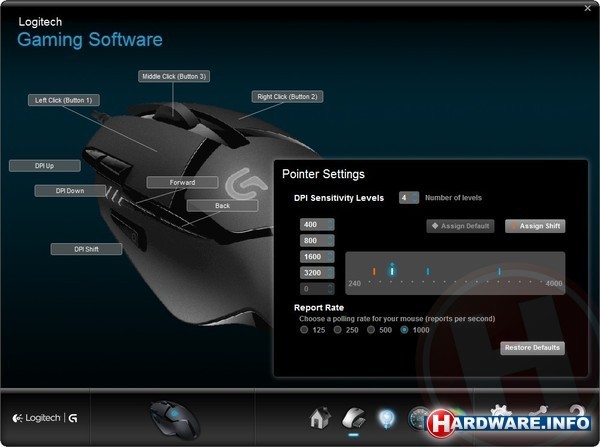Click the Restore Defaults button

(x=532, y=348)
